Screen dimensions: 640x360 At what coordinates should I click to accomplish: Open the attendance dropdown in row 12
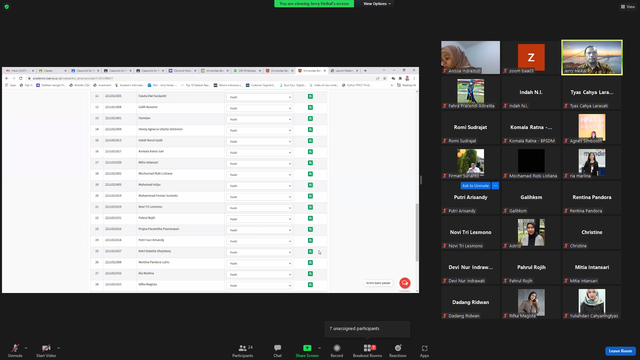pyautogui.click(x=260, y=108)
